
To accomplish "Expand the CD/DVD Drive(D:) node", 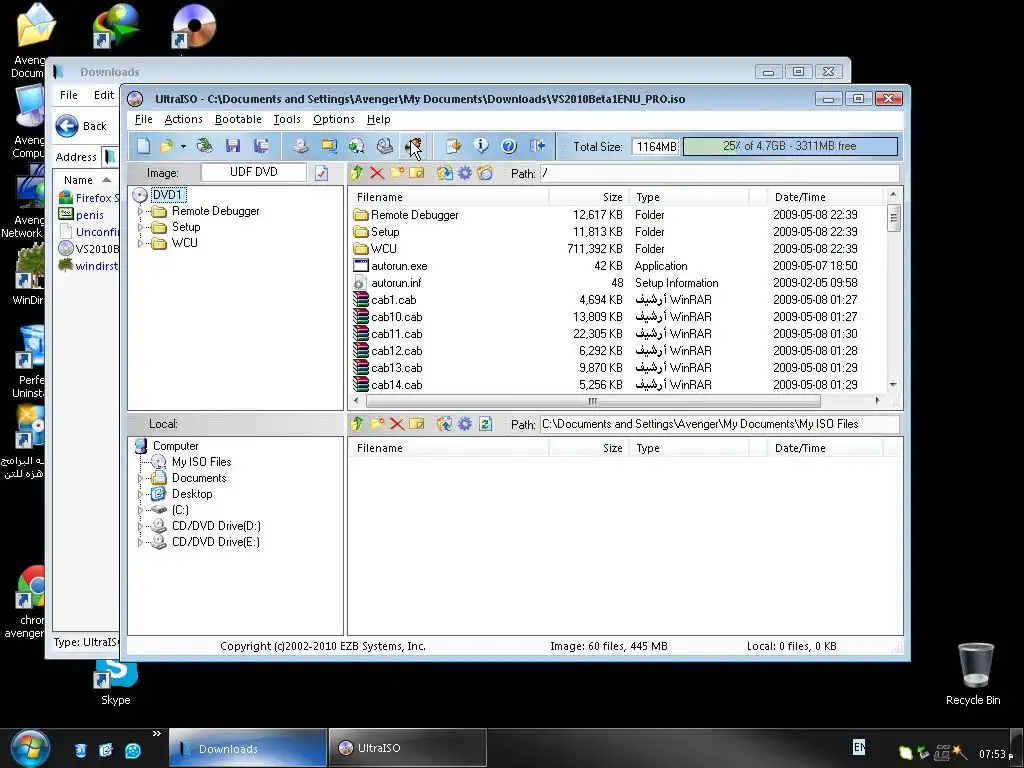I will click(x=140, y=526).
